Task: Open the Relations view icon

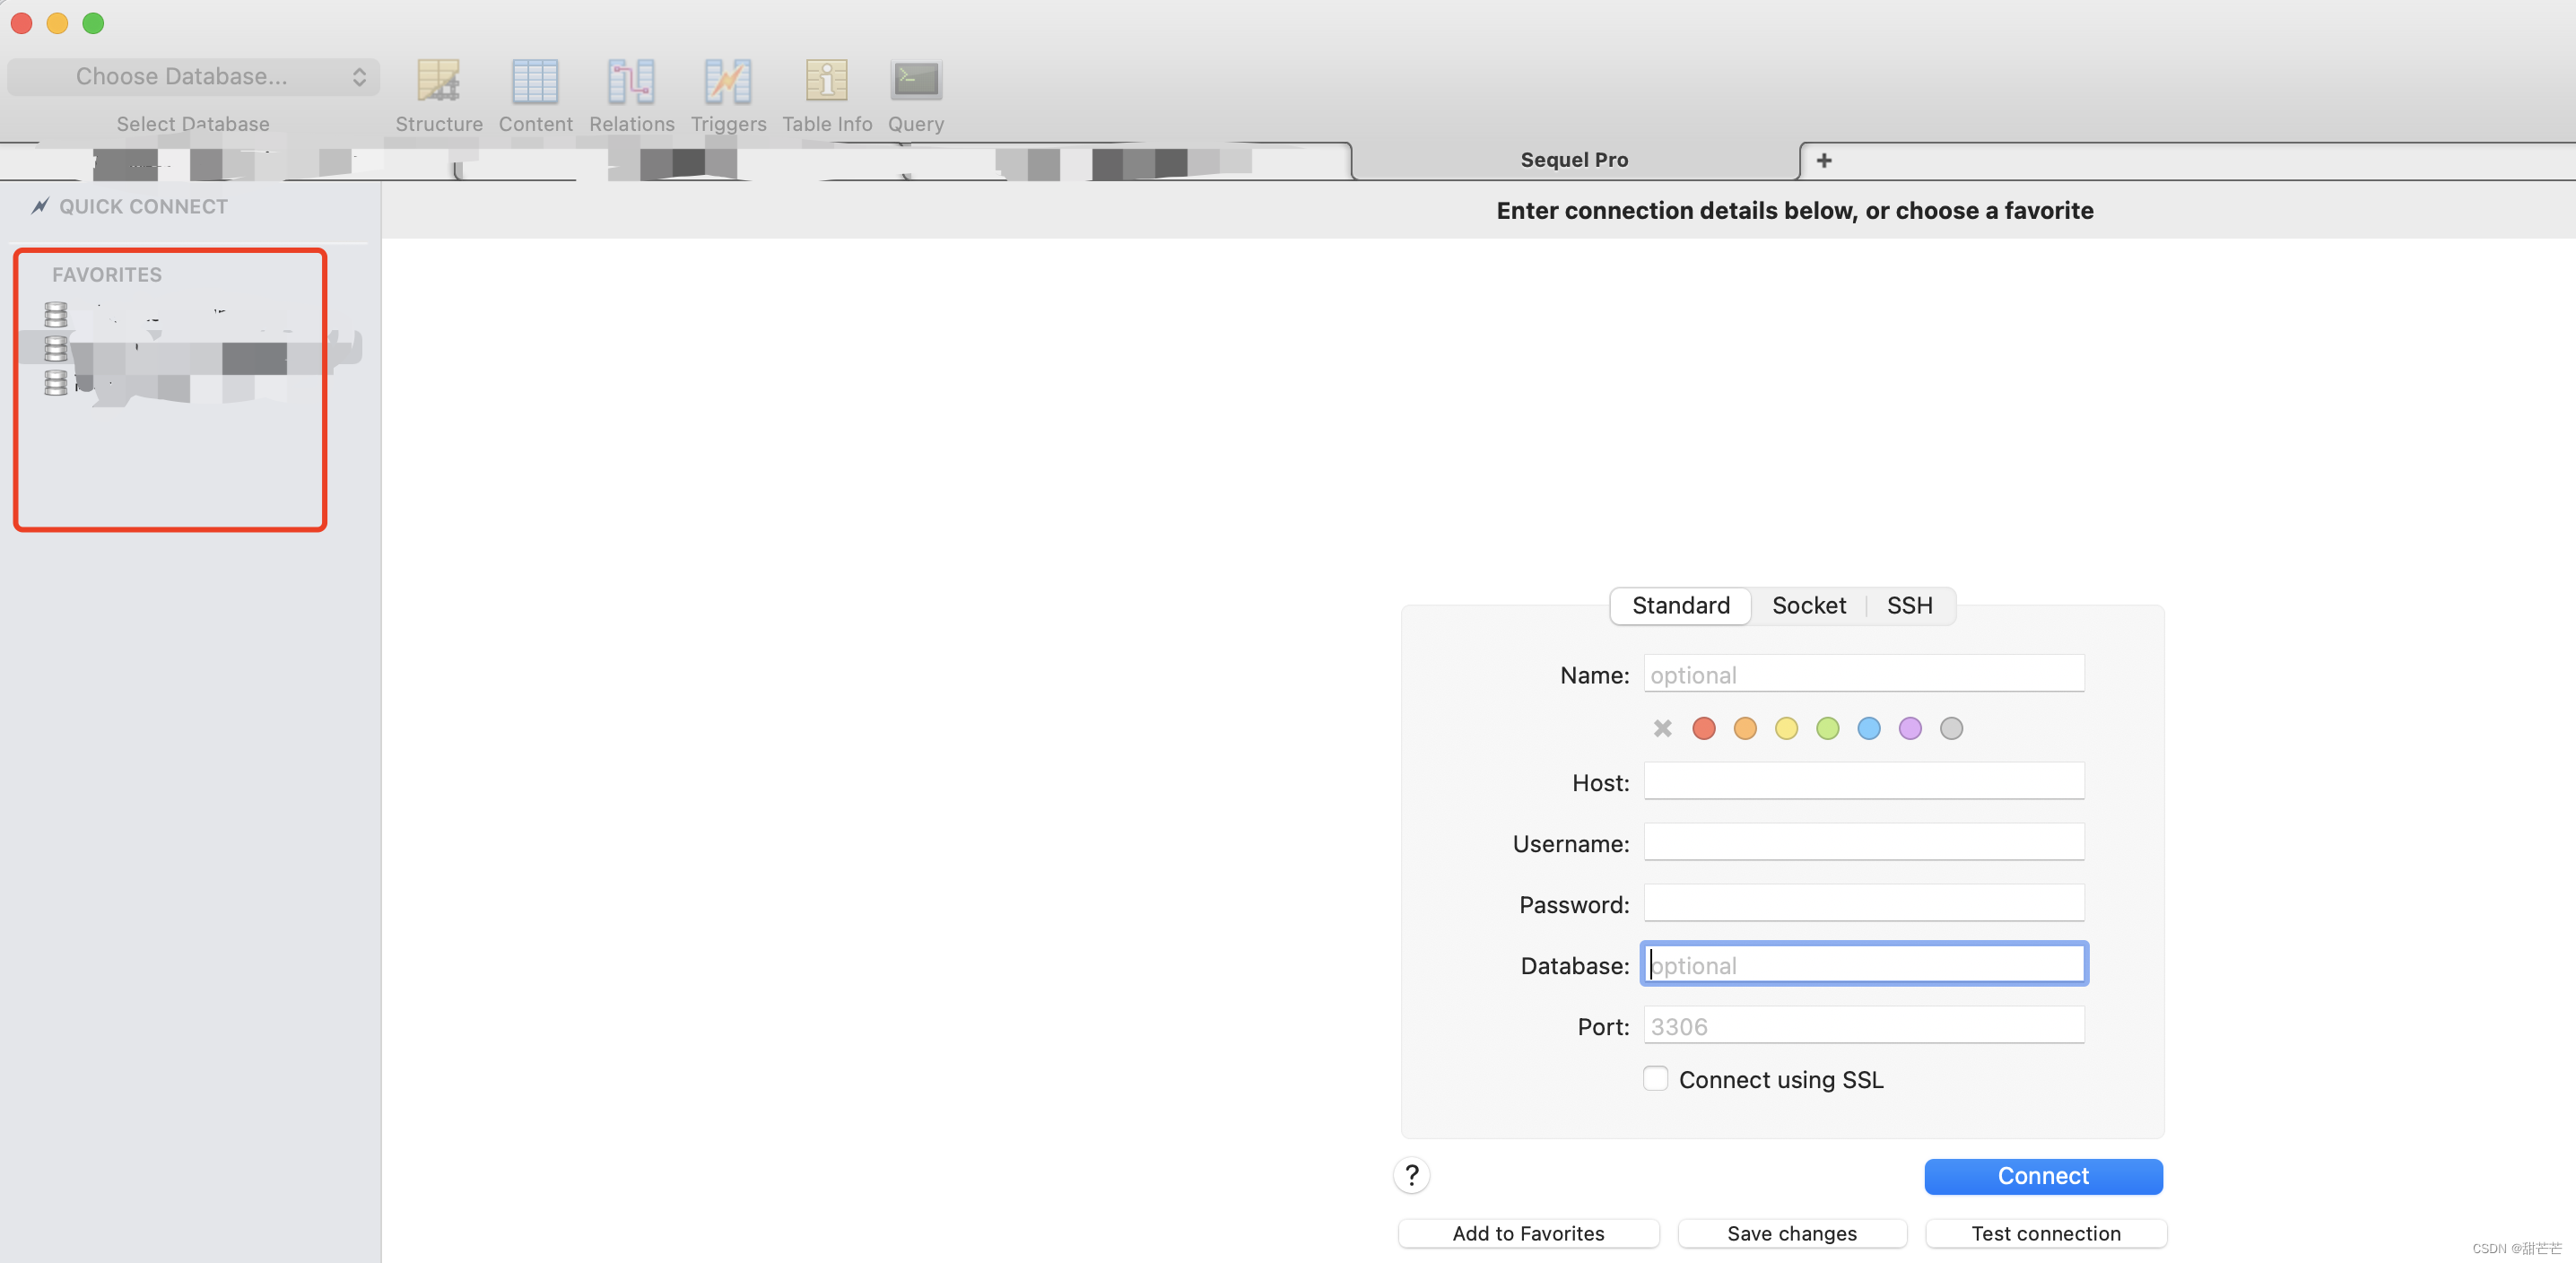Action: [x=631, y=81]
